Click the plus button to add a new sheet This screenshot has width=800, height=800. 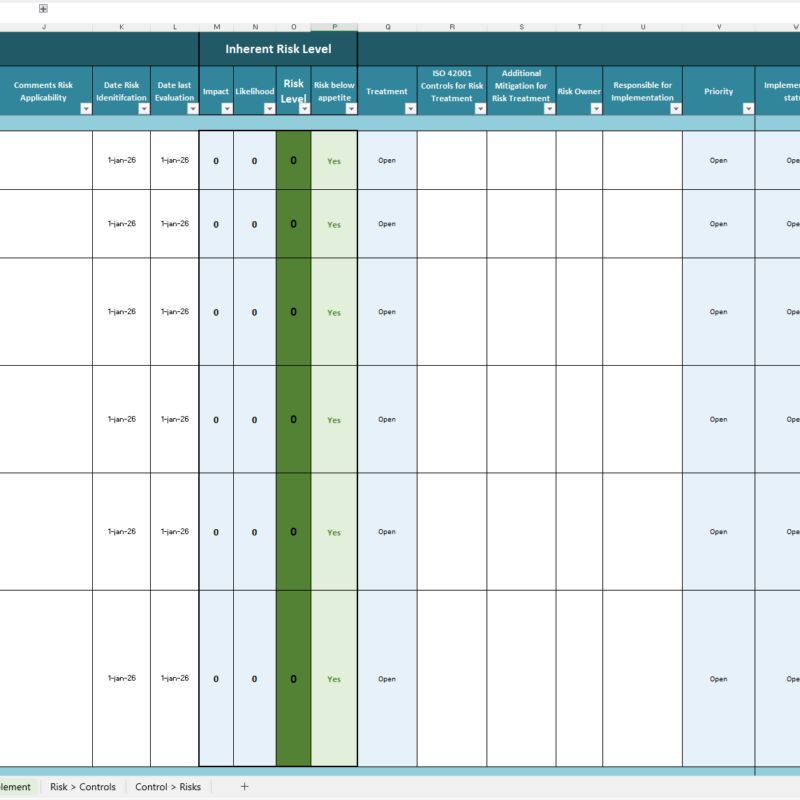coord(244,787)
